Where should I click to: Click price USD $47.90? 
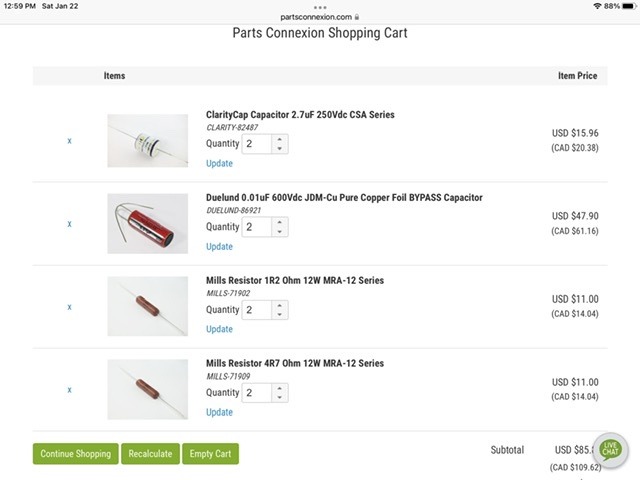tap(575, 216)
